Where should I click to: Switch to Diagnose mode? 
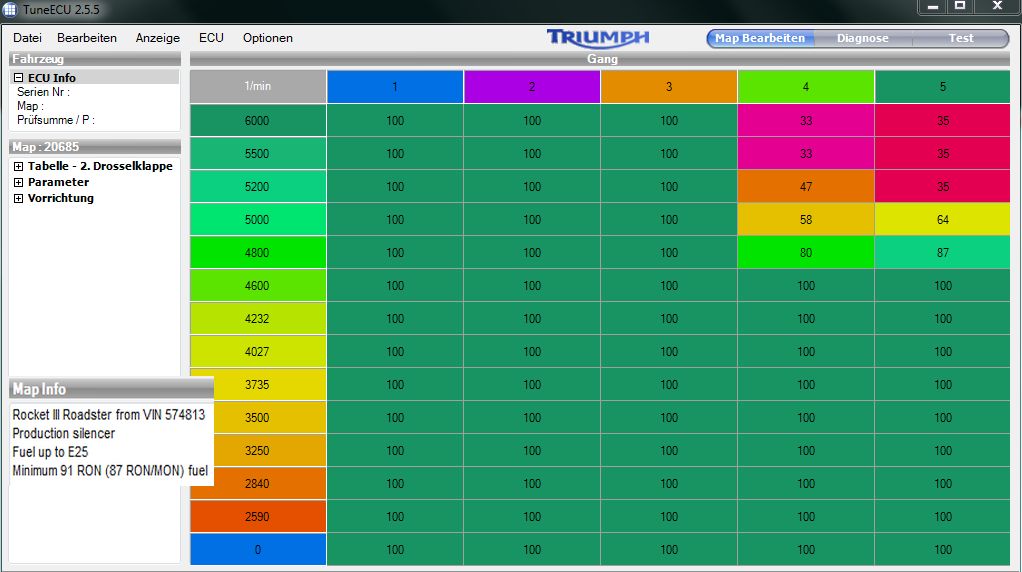[862, 39]
